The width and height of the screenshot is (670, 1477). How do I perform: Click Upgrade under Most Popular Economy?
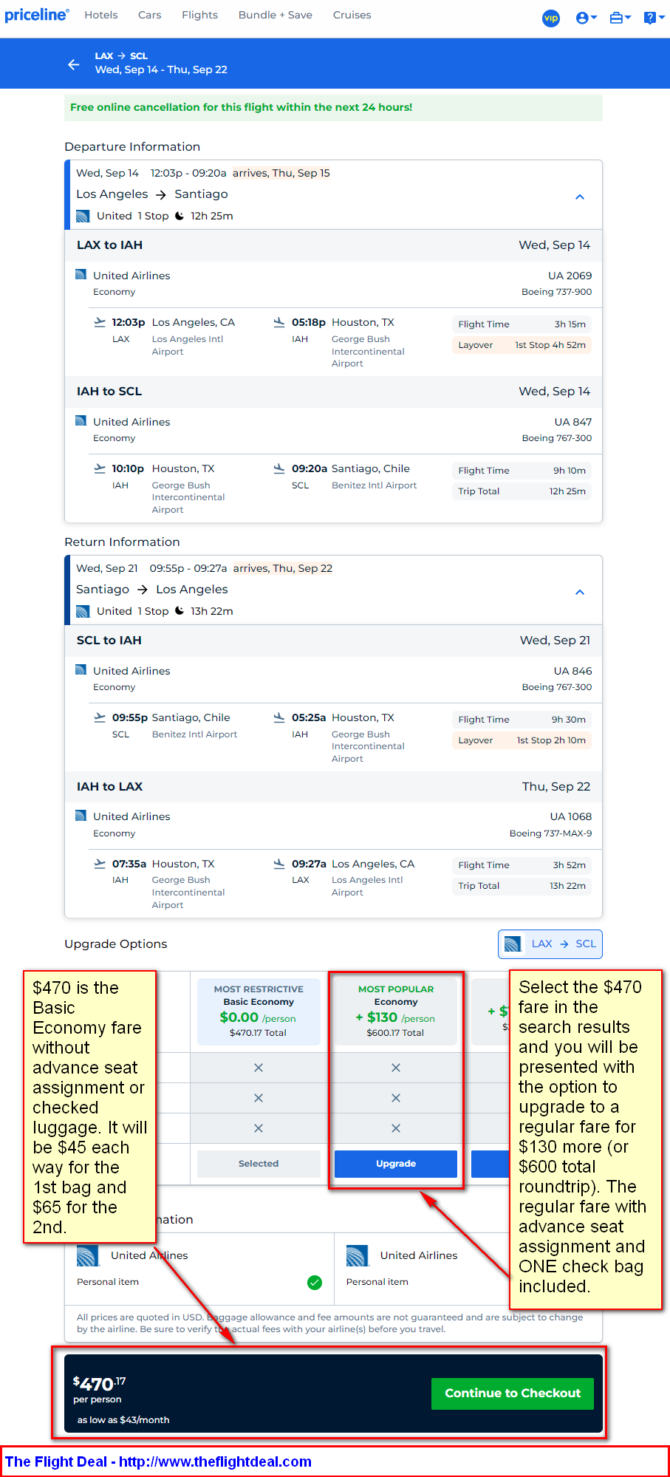[x=395, y=1164]
